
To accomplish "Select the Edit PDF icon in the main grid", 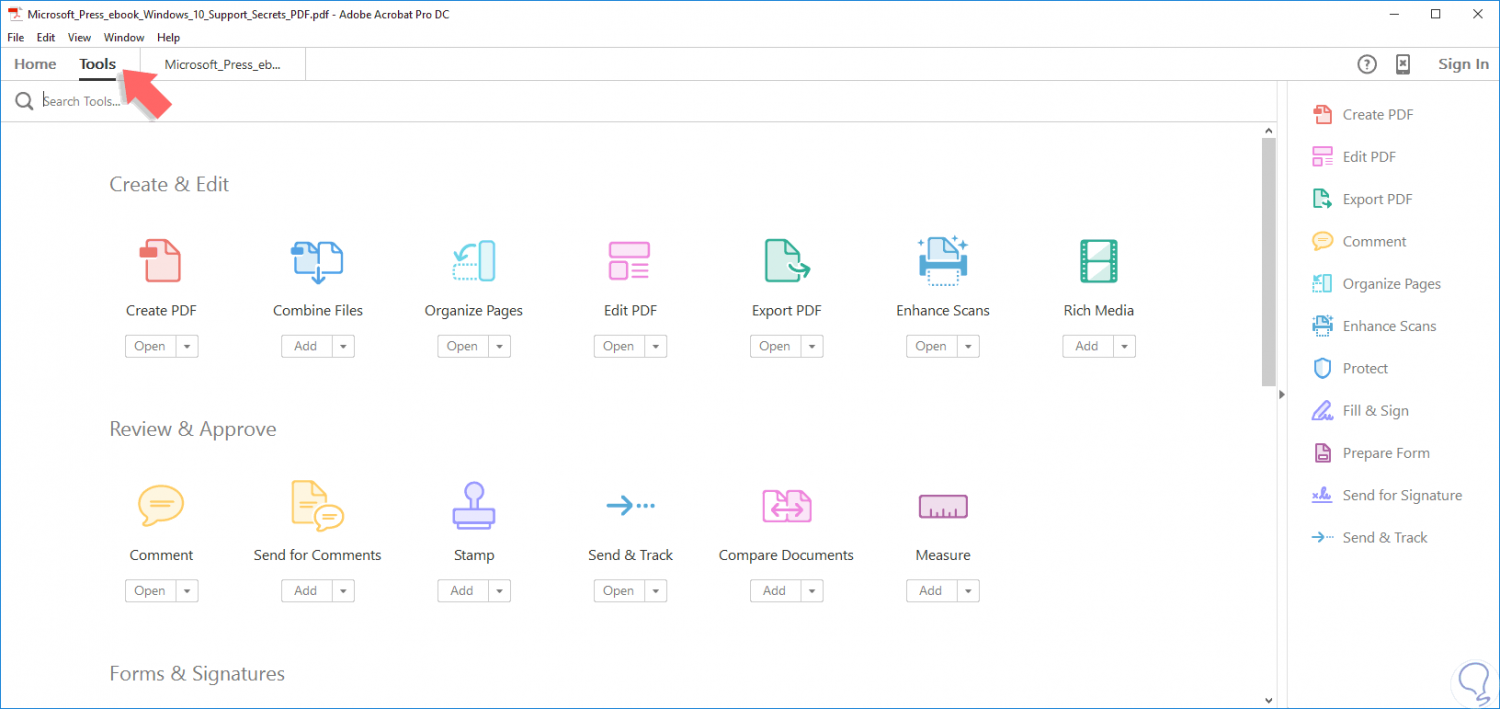I will [x=630, y=261].
